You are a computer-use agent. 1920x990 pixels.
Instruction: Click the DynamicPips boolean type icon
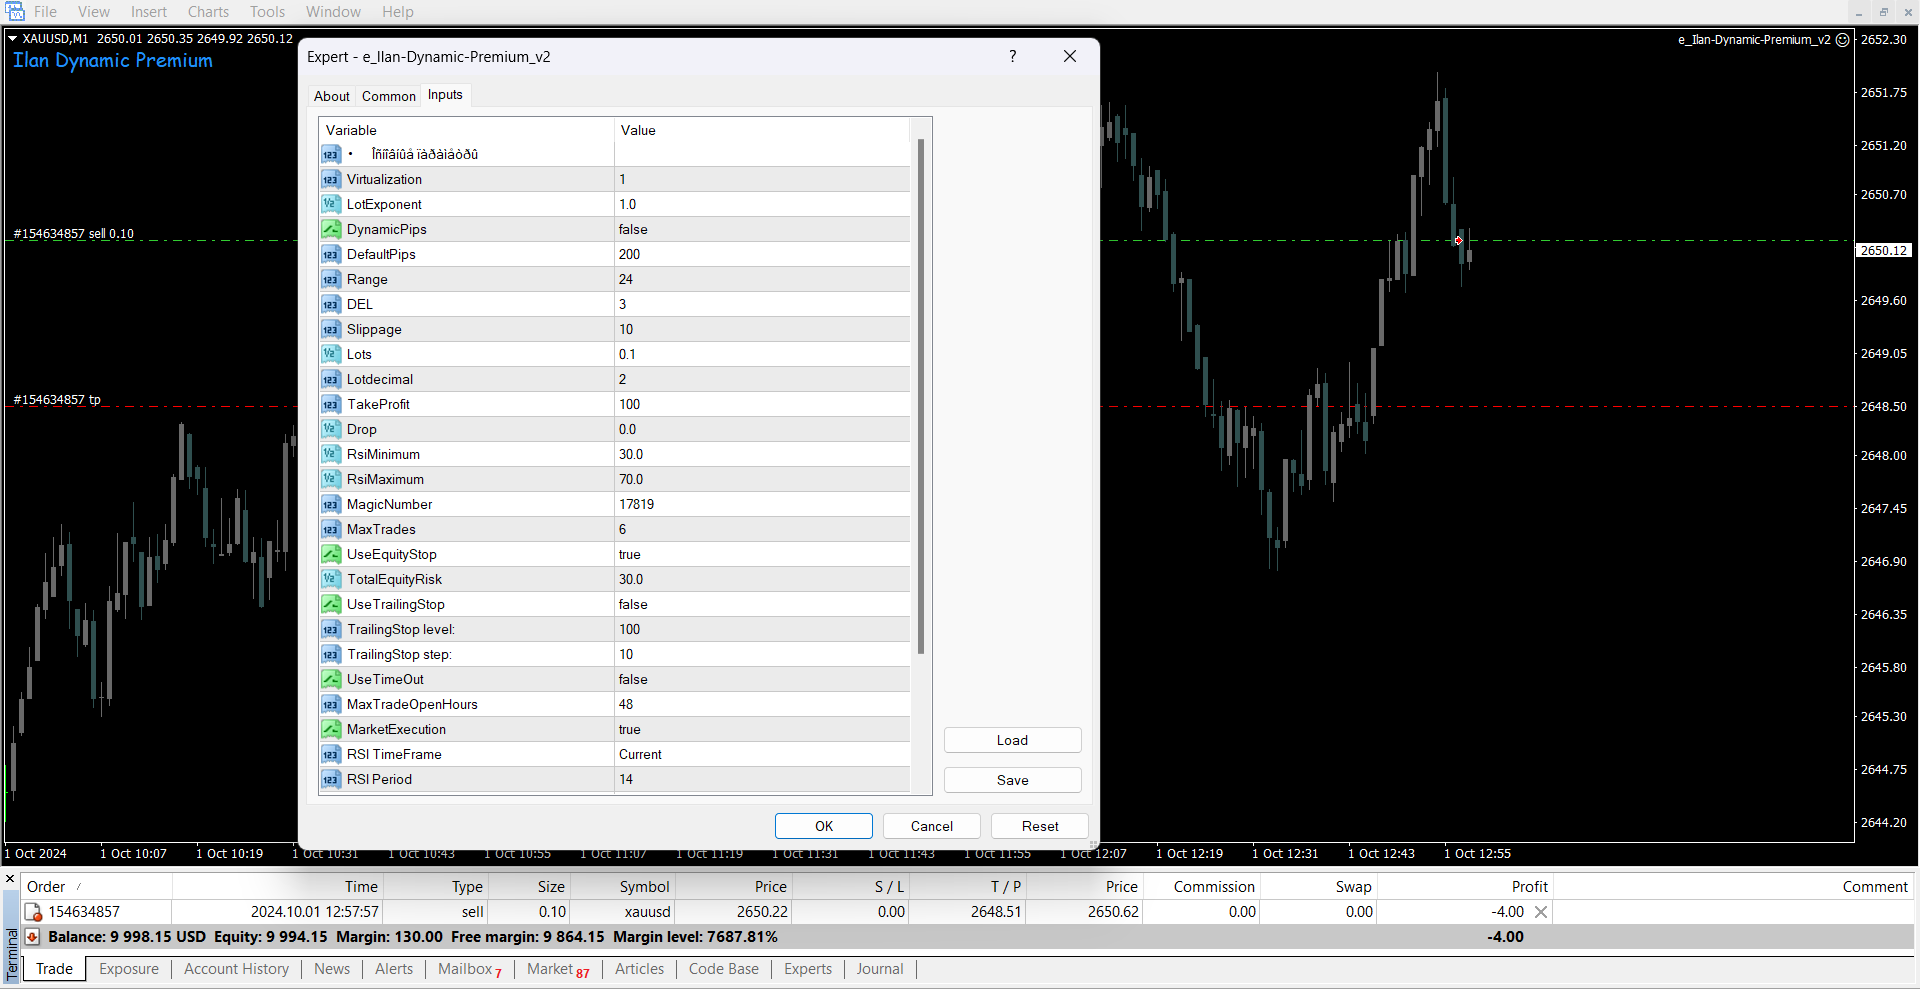[x=331, y=230]
